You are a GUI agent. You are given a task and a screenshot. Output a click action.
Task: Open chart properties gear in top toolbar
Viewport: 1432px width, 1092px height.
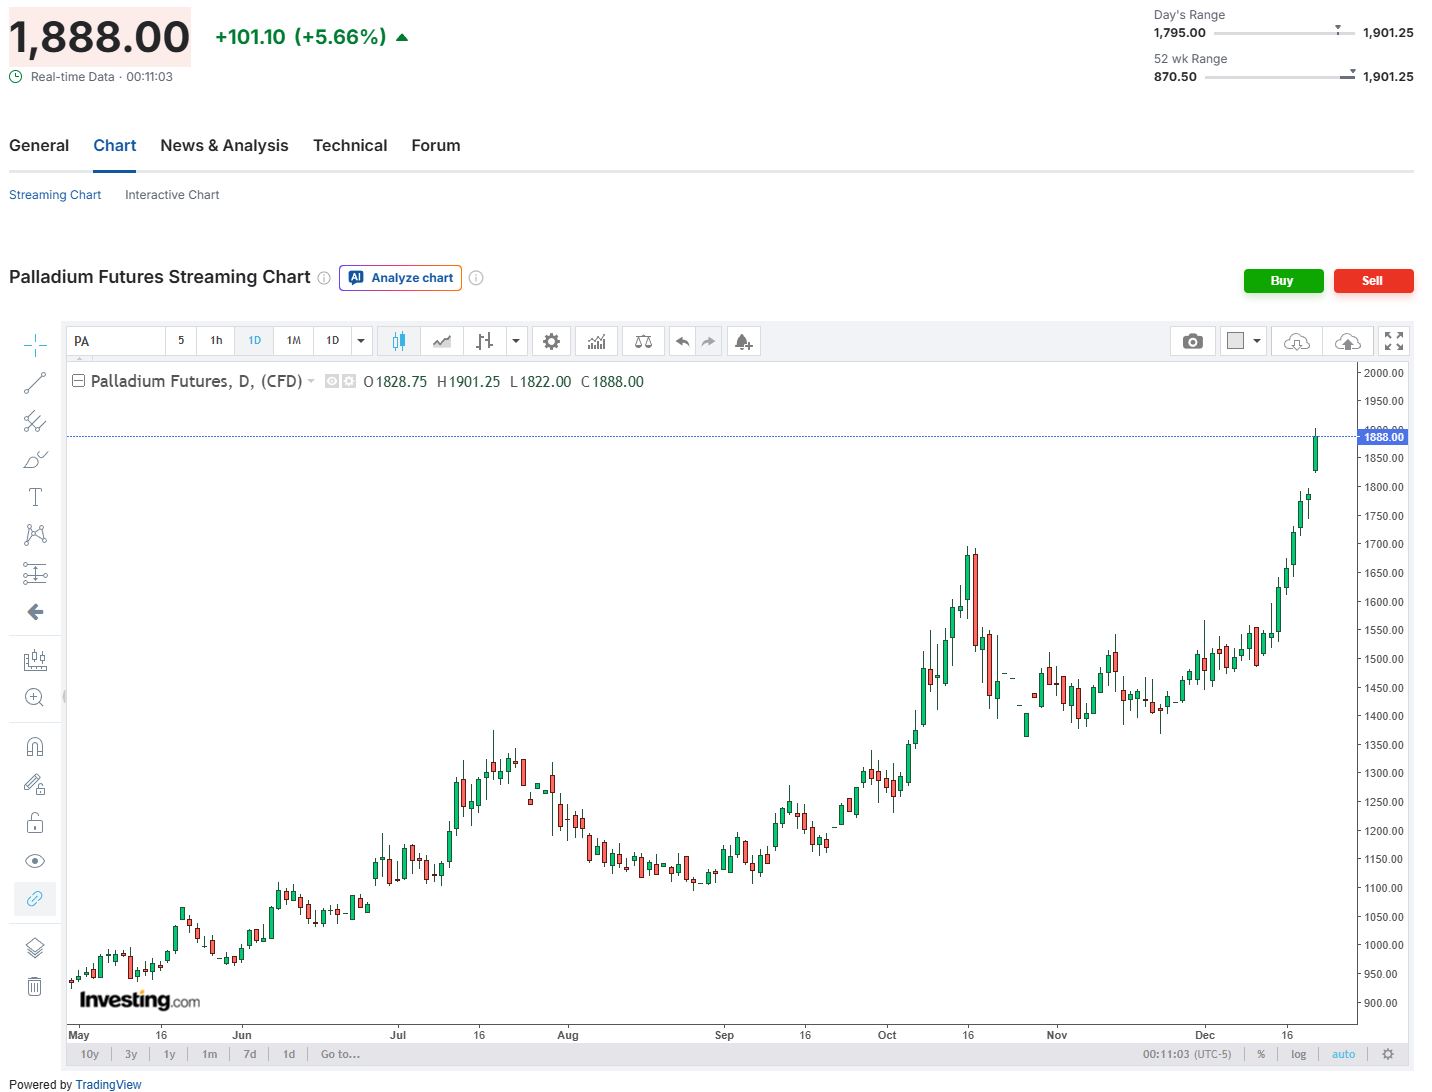pos(551,341)
